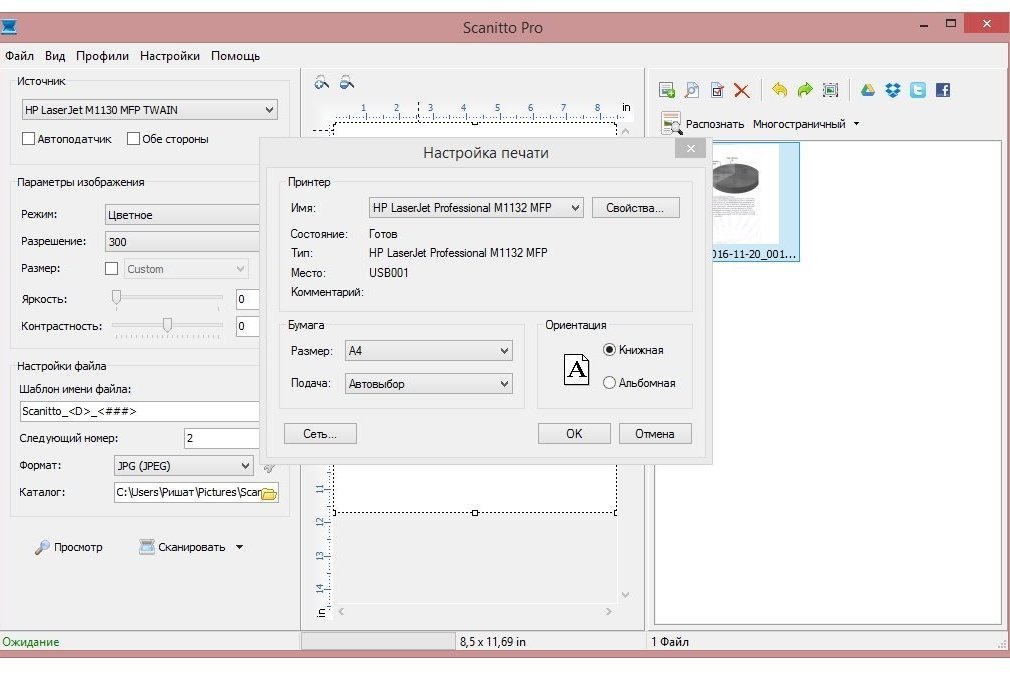Open the Разрешение 300 dropdown
The image size is (1010, 677).
point(182,242)
